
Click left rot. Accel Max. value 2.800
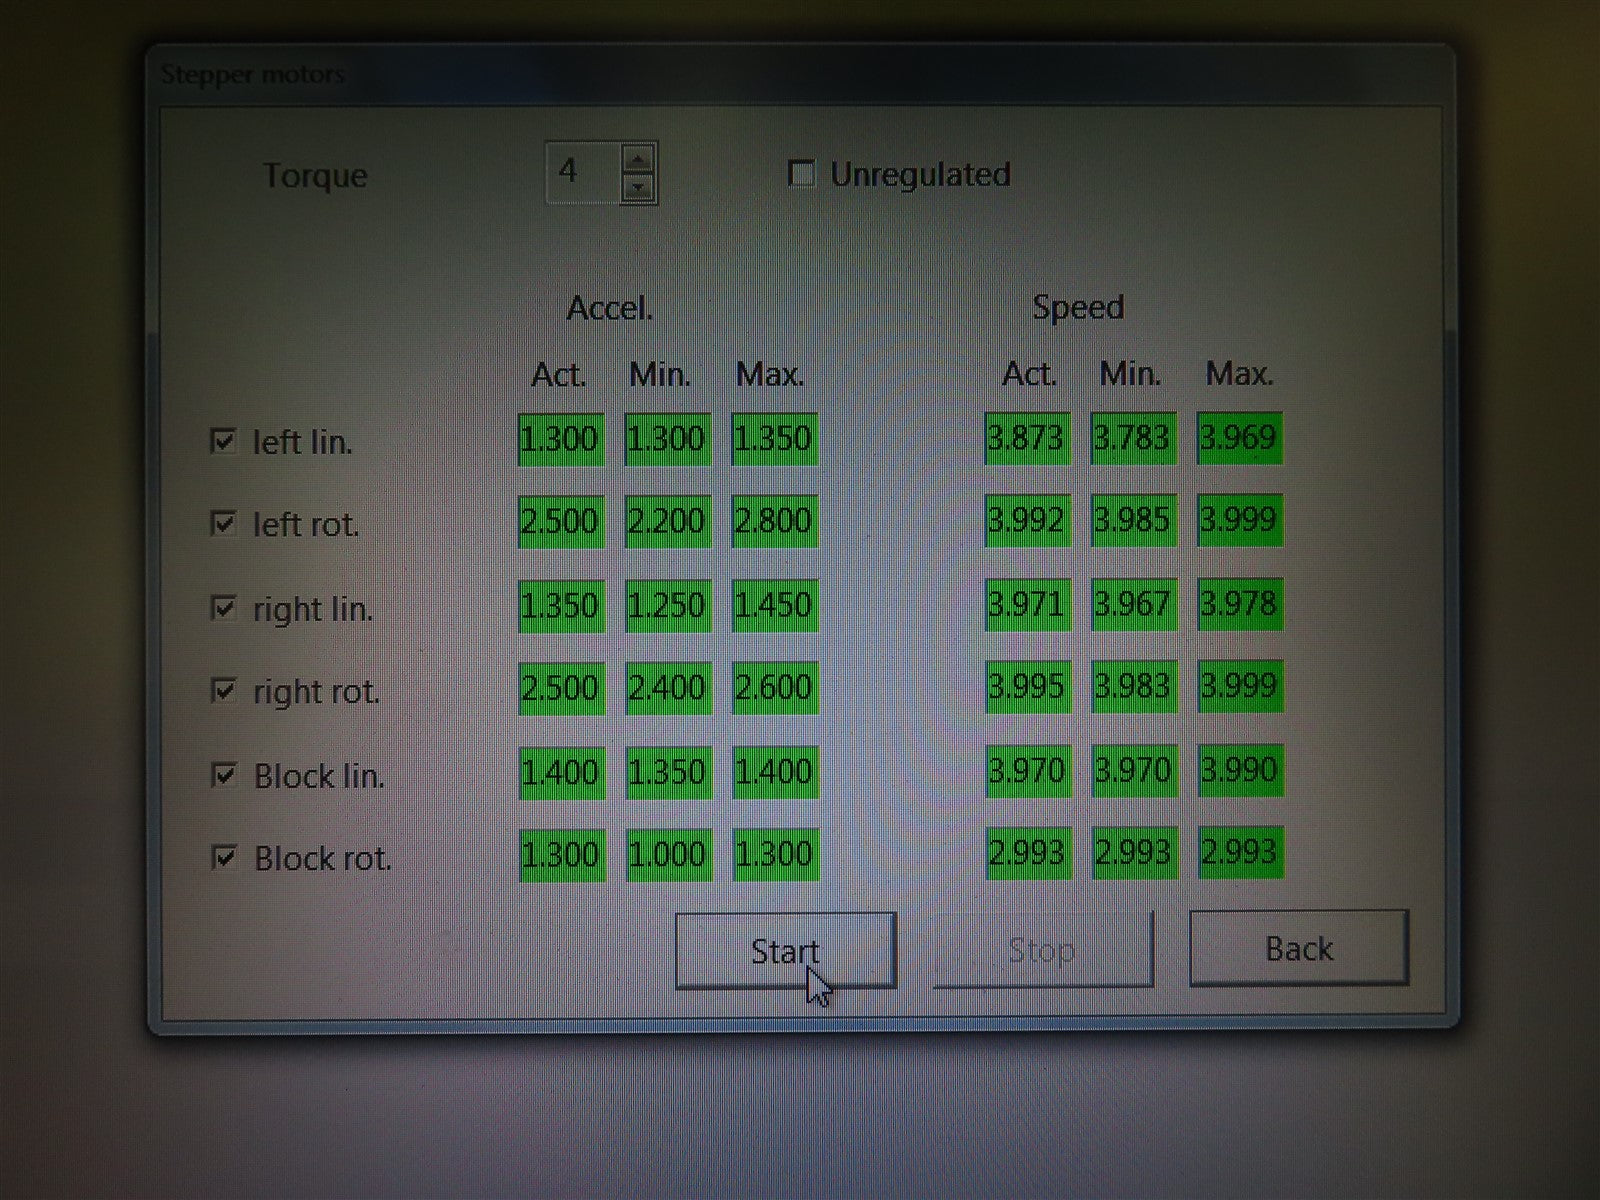(774, 521)
